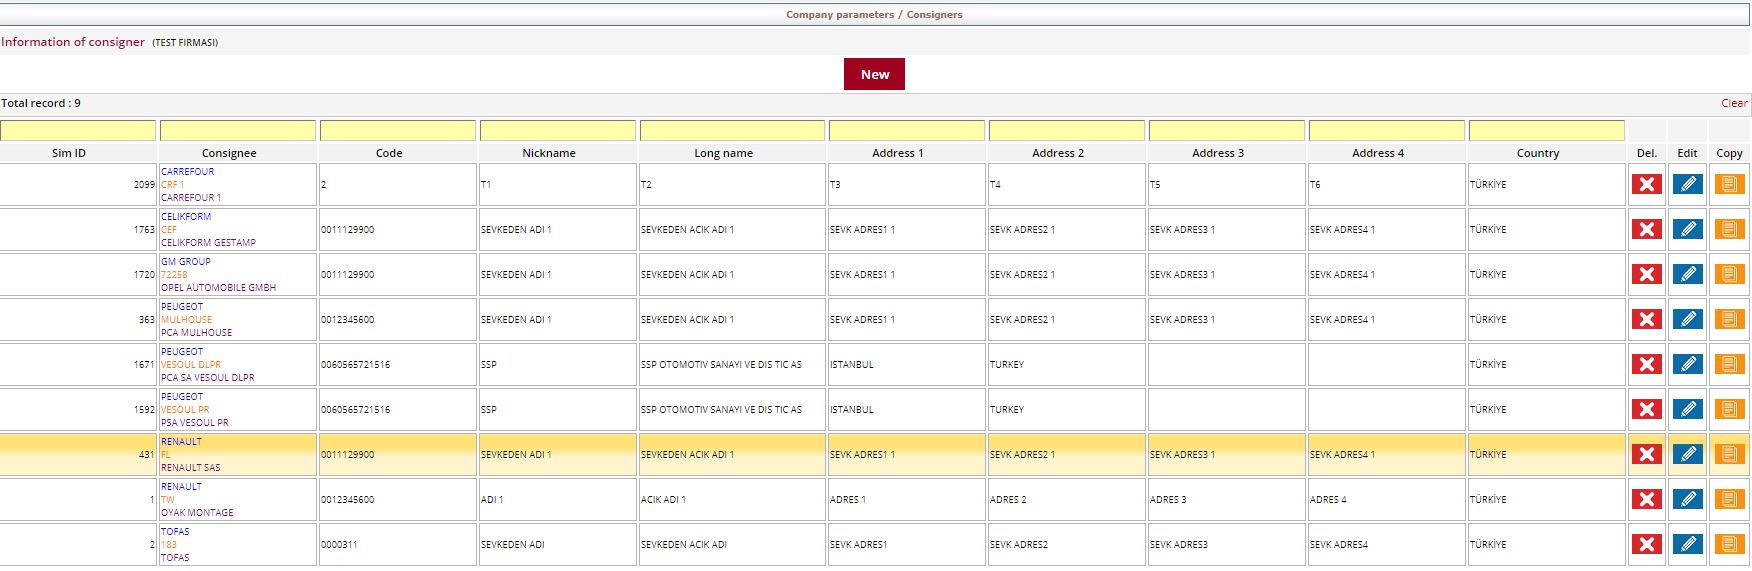Delete the Renault SAS record
The image size is (1752, 571).
1646,454
